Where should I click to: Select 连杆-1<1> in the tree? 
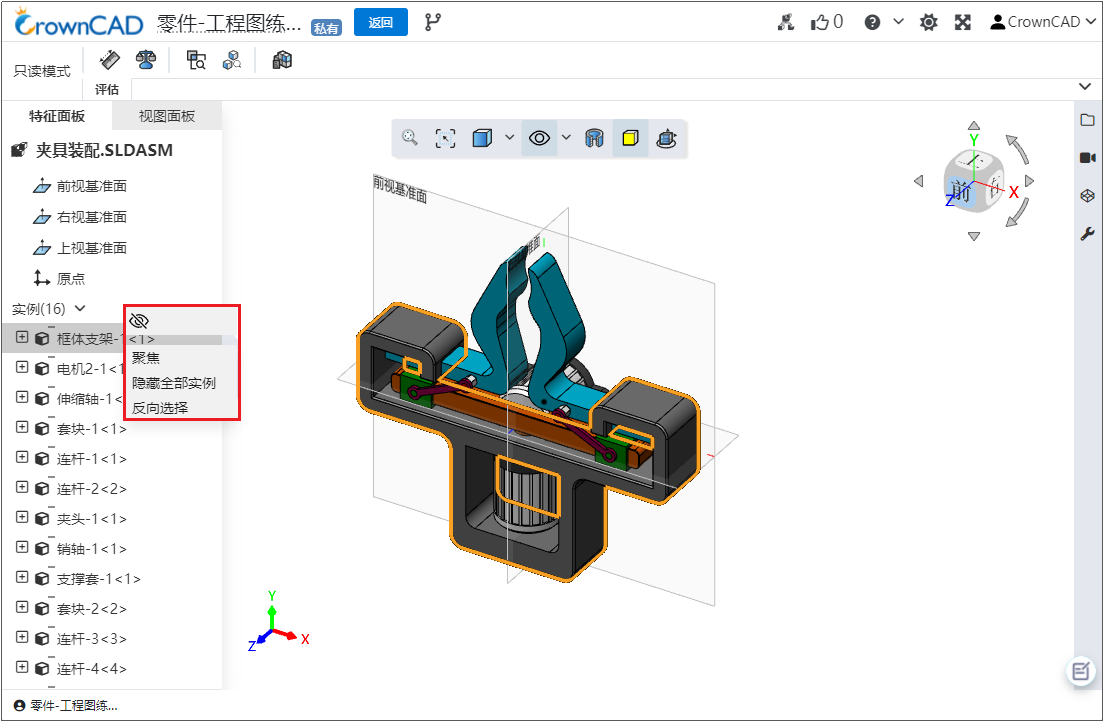(x=92, y=459)
